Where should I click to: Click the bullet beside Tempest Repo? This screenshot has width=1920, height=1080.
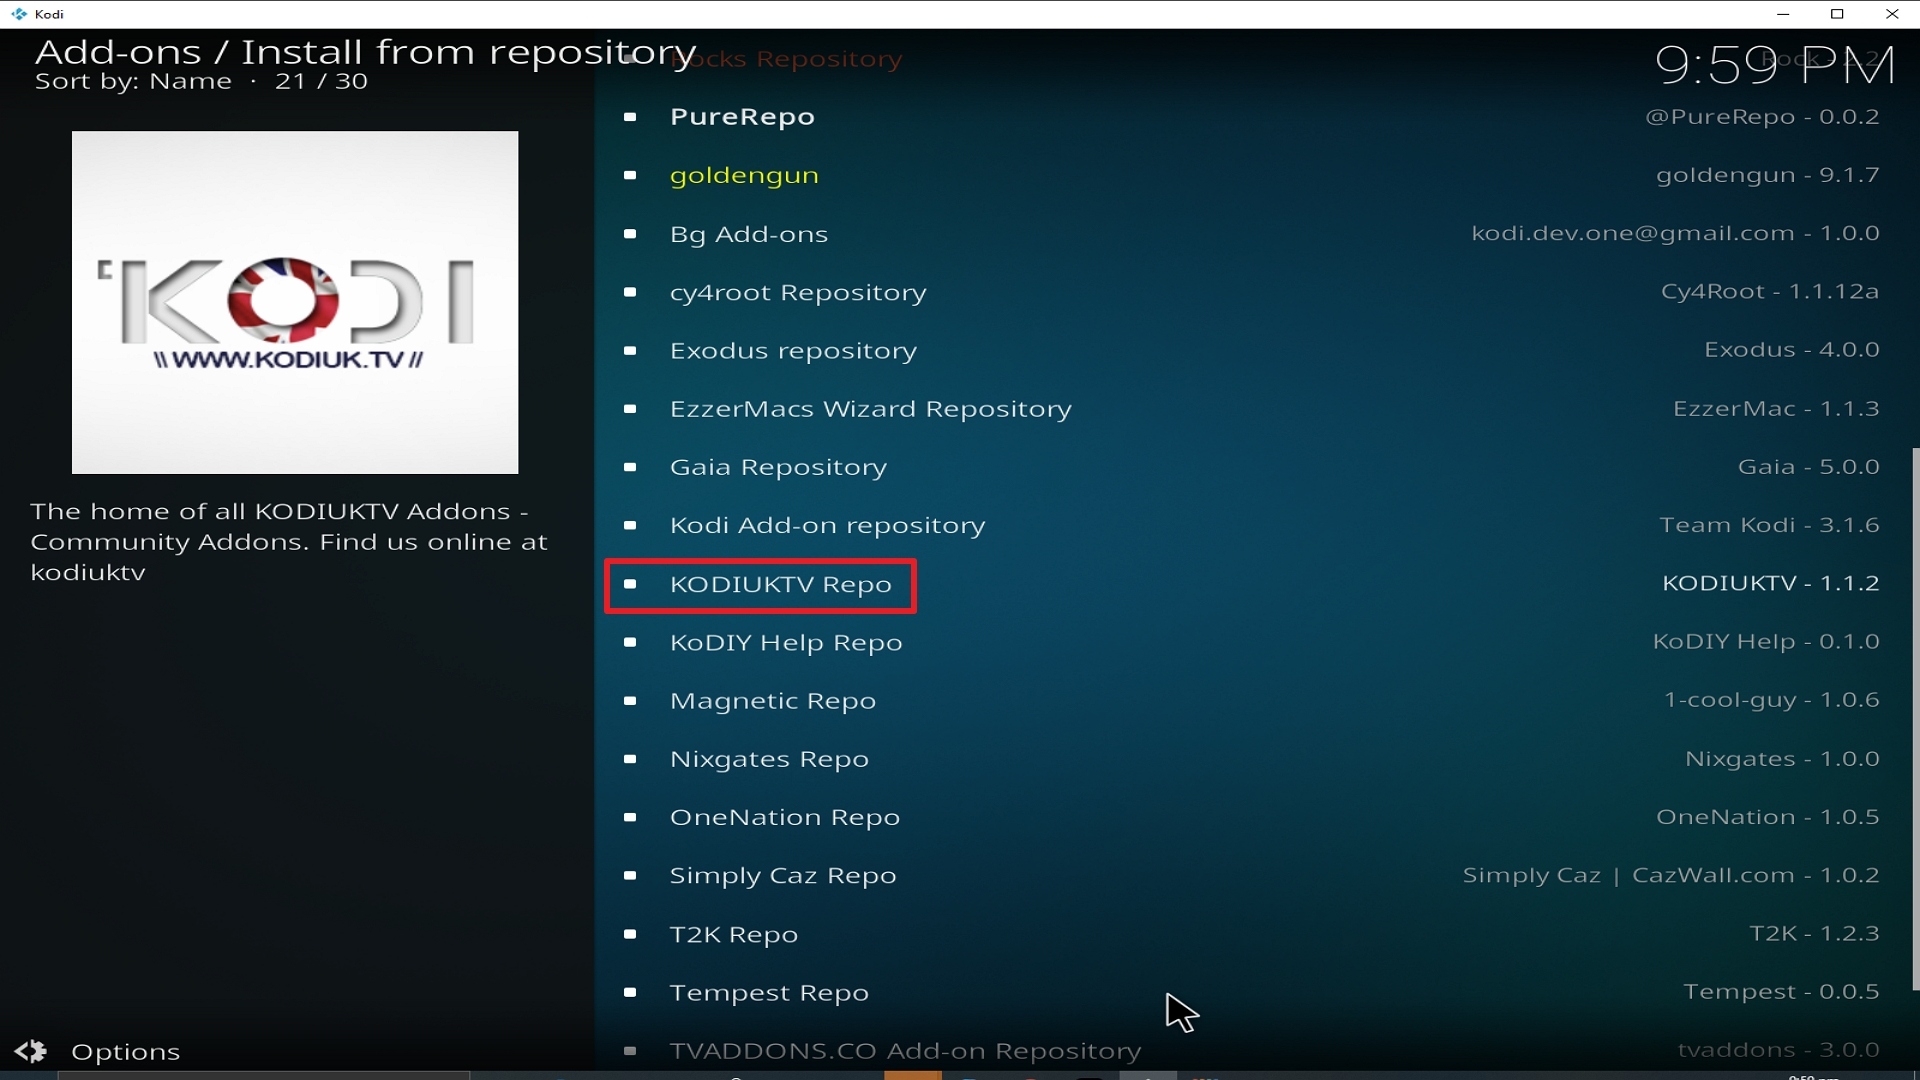630,993
